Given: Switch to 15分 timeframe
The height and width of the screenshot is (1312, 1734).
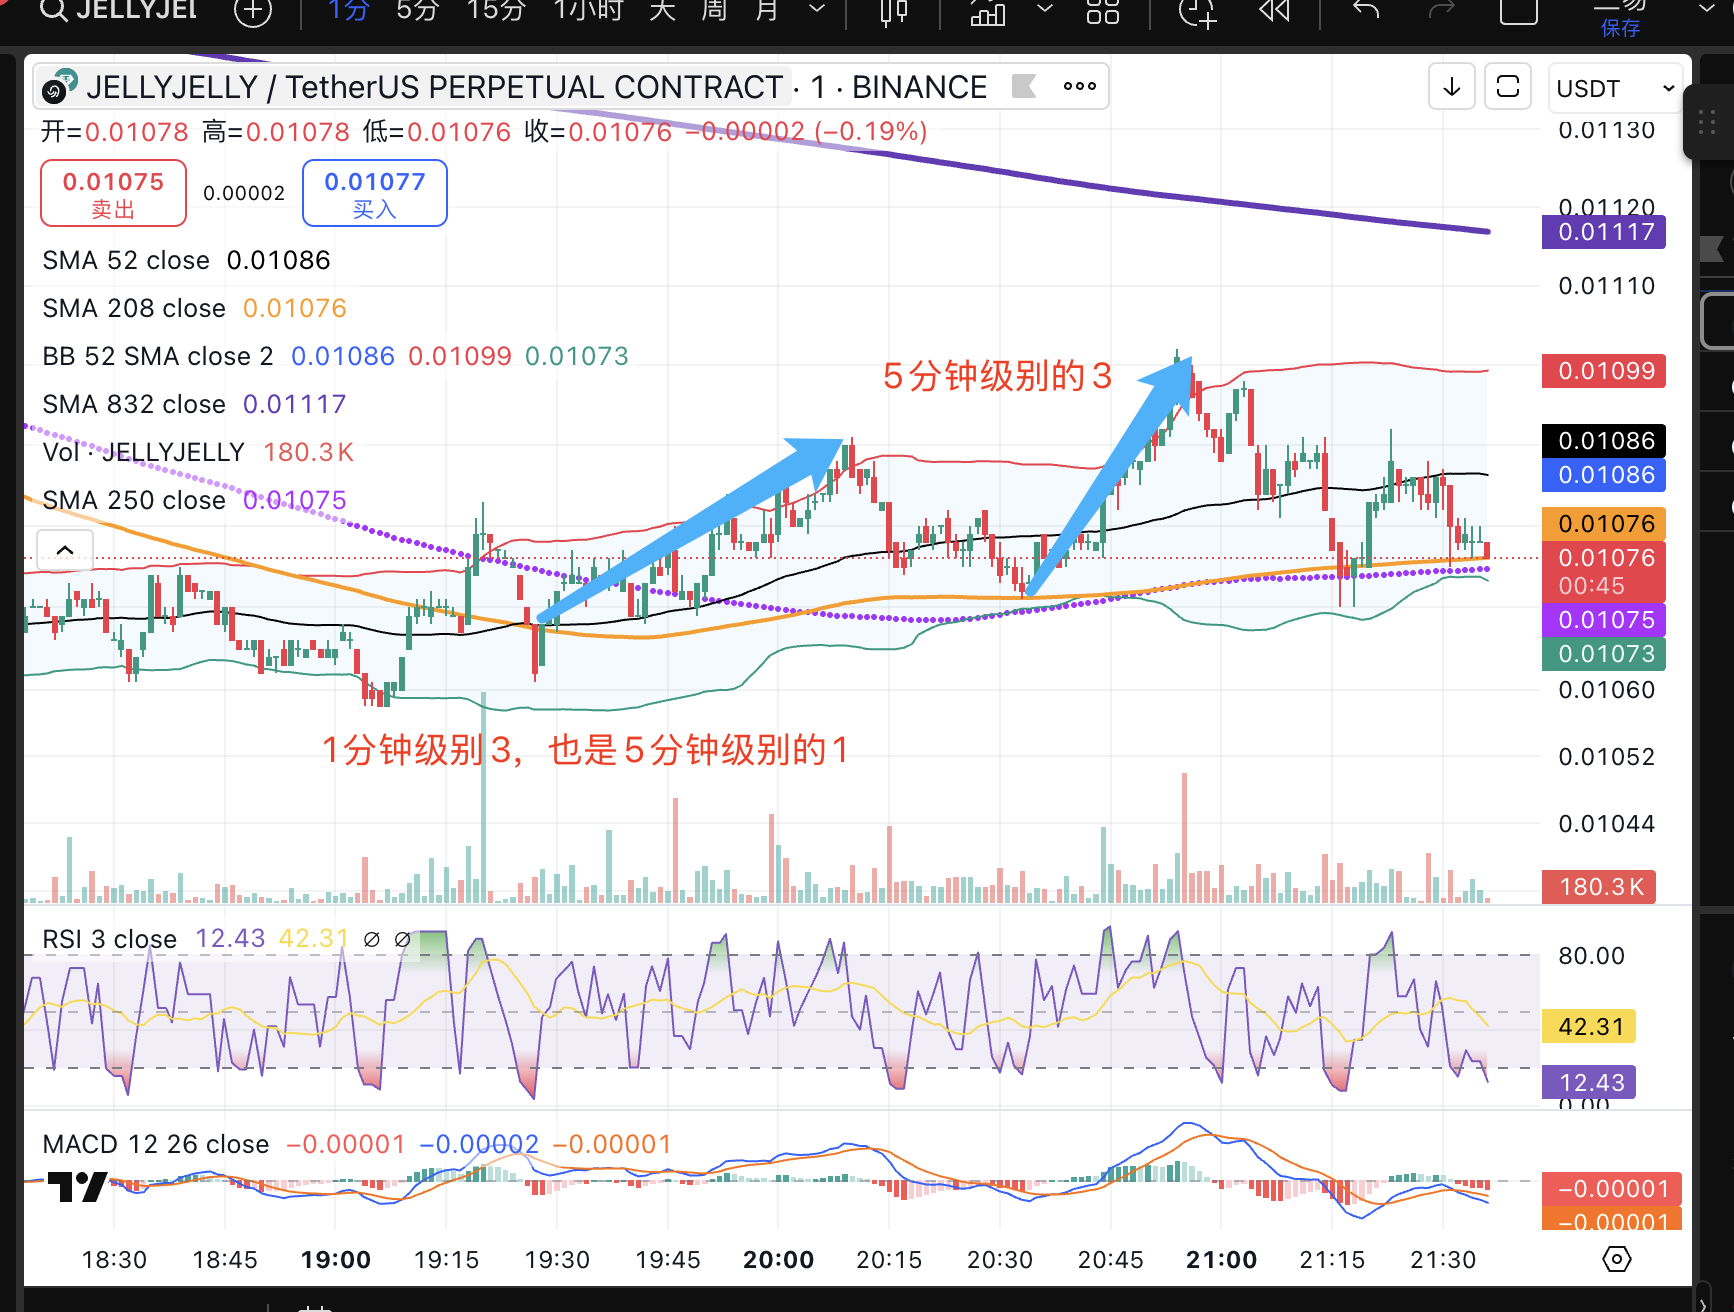Looking at the screenshot, I should coord(496,11).
